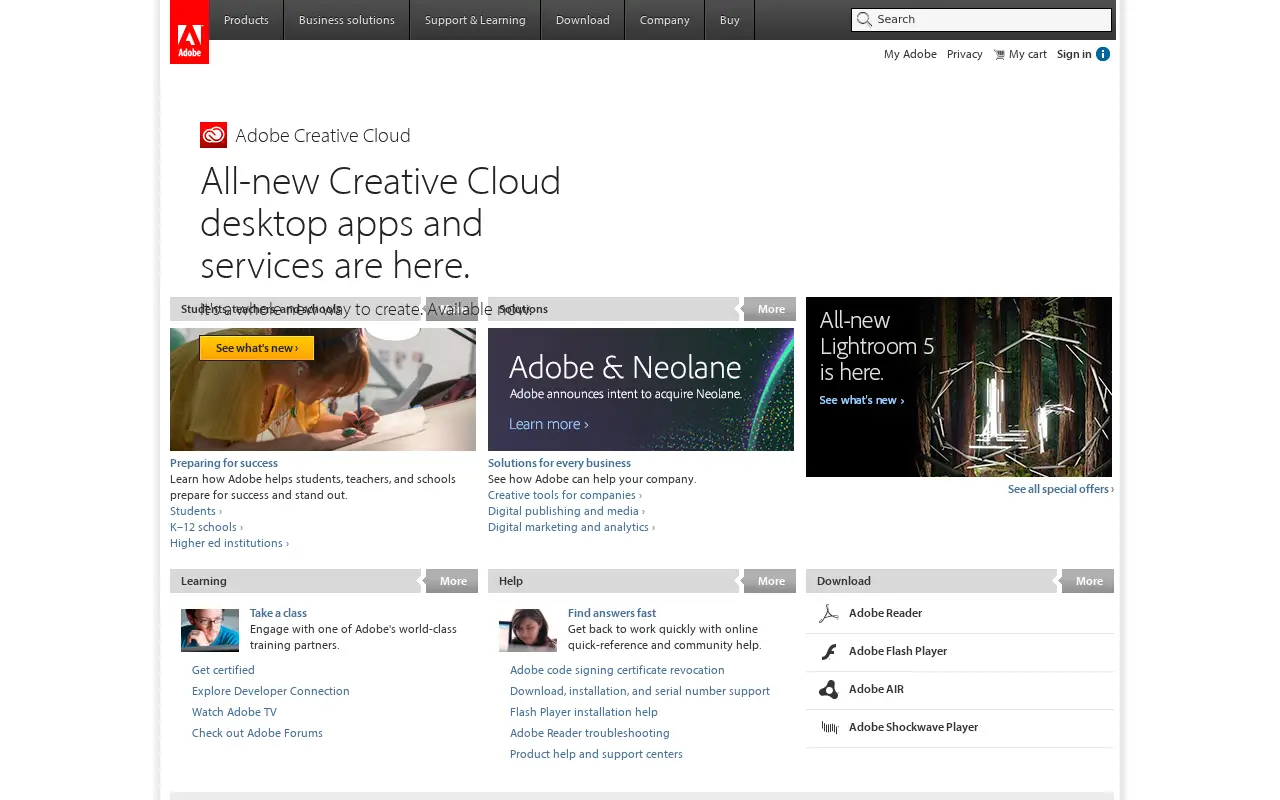
Task: Open Watch Adobe TV link
Action: click(234, 712)
